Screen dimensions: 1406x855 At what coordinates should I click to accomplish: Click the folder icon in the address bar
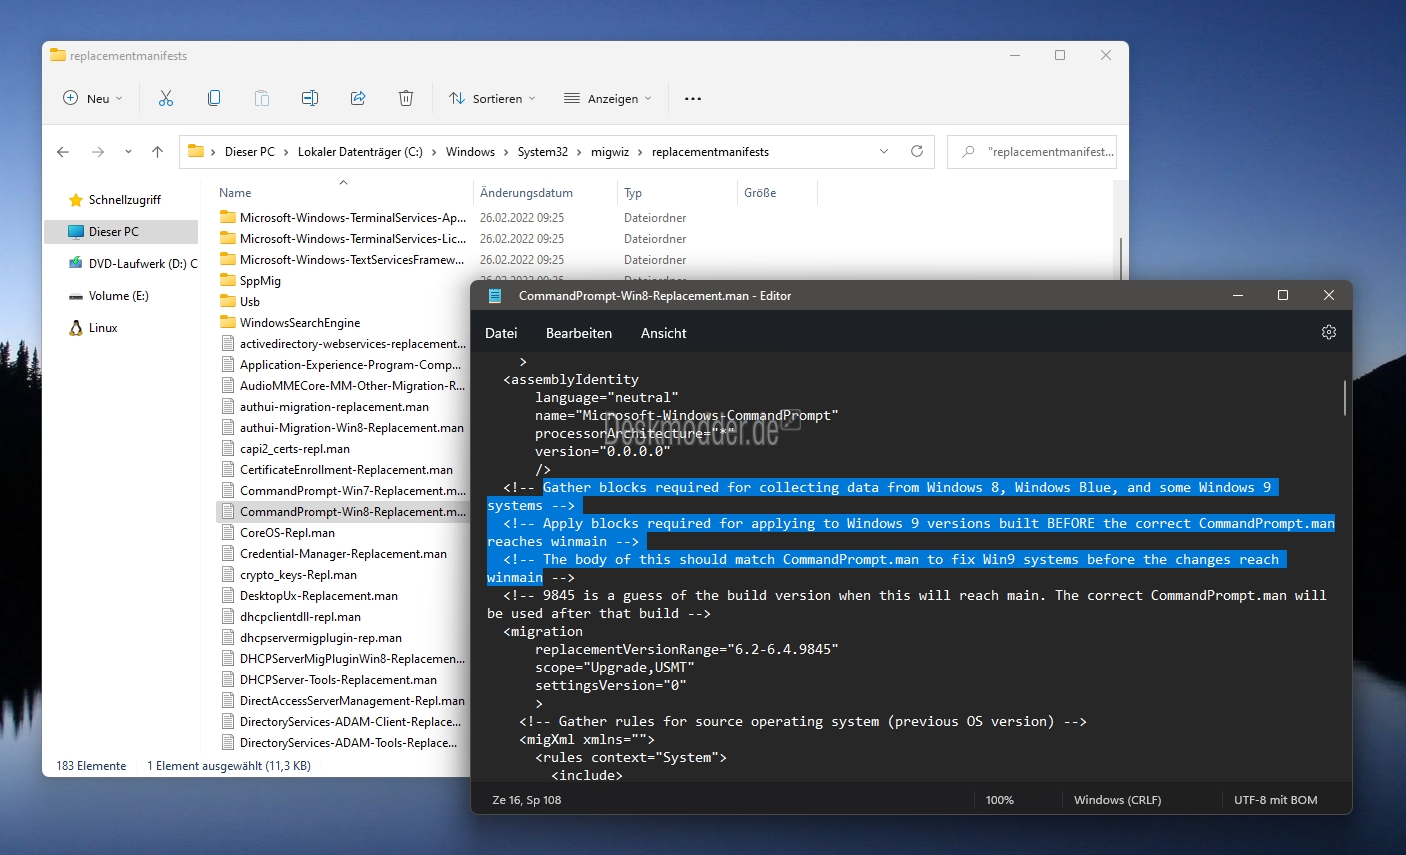click(x=196, y=152)
